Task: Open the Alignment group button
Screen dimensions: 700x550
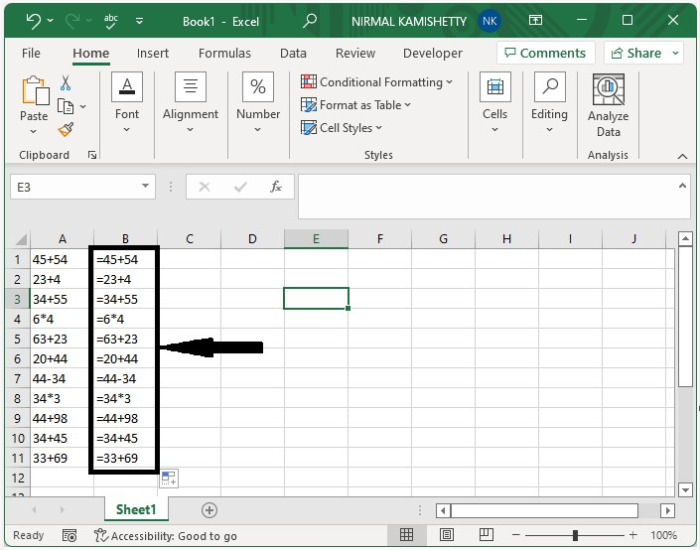Action: click(190, 103)
